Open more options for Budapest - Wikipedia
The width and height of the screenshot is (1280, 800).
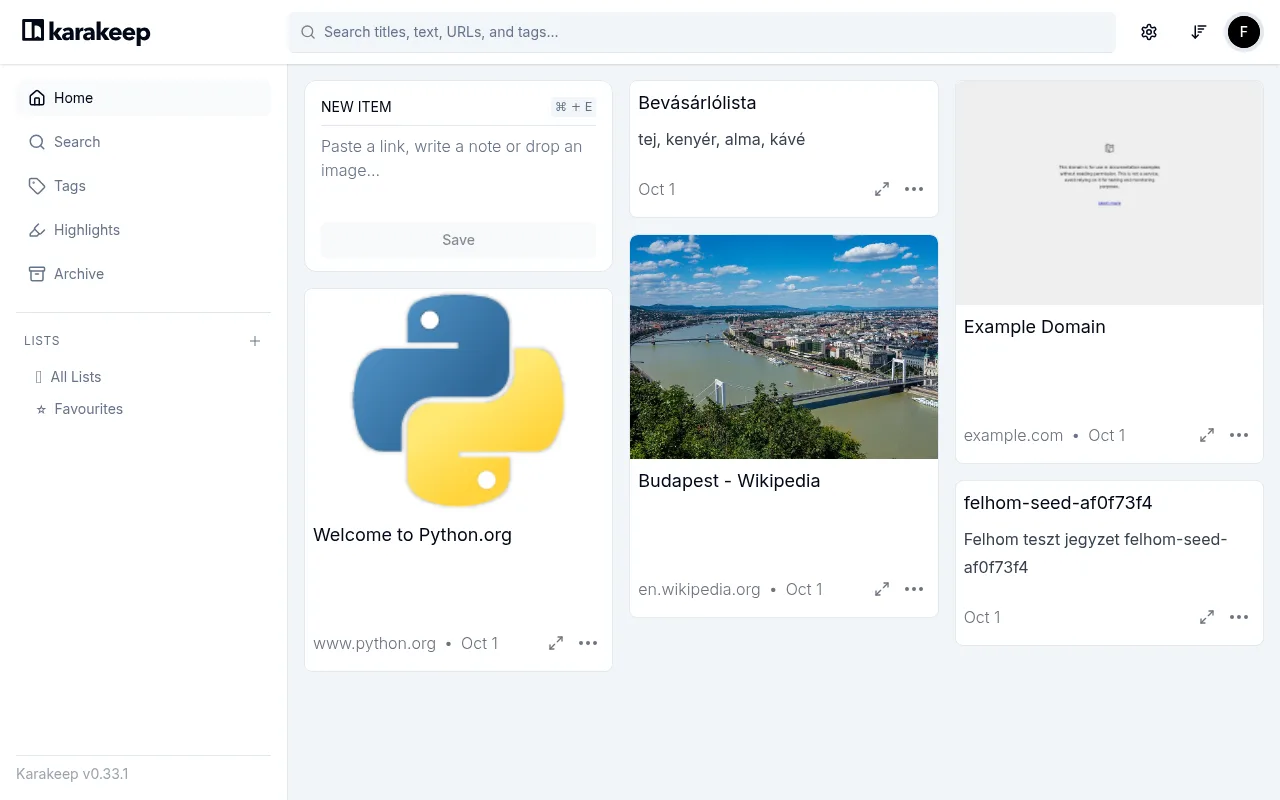(914, 589)
